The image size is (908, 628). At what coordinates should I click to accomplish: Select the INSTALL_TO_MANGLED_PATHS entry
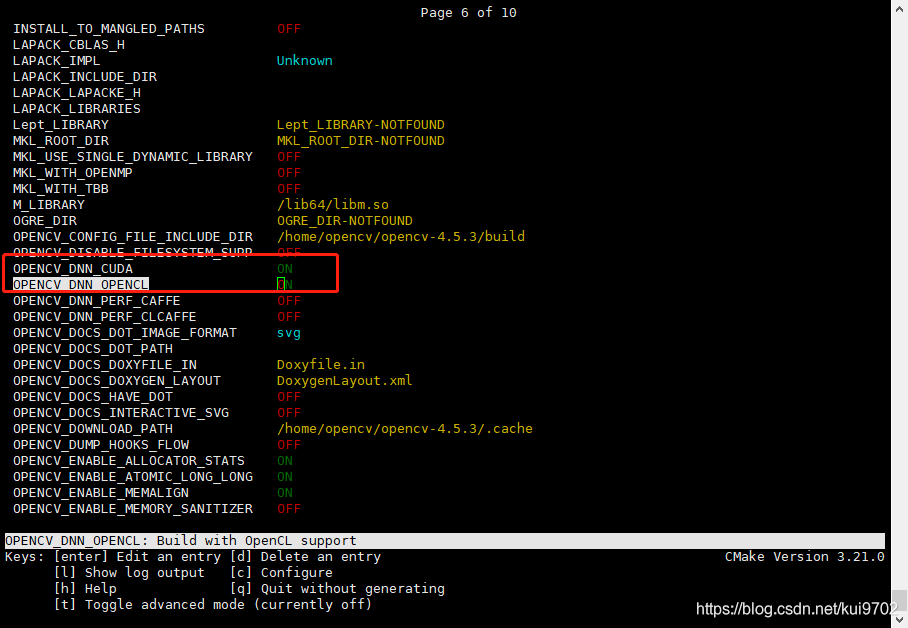109,29
